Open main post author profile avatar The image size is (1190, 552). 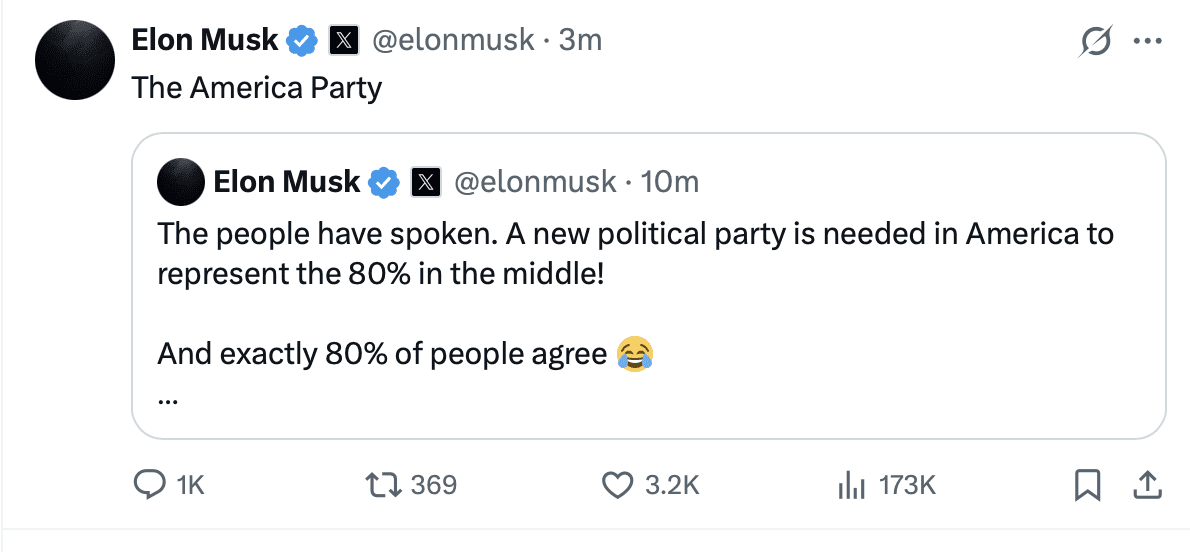[x=74, y=61]
